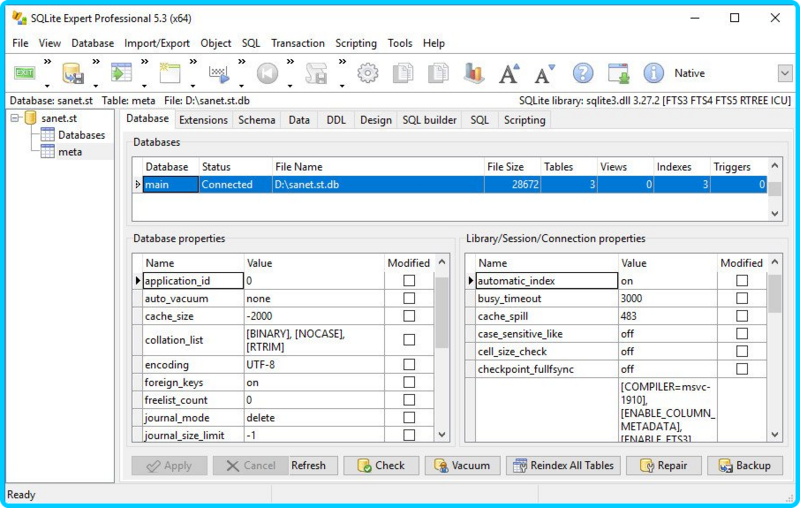Click the busy_timeout value '3000'
Screen dimensions: 800x508
tap(667, 298)
